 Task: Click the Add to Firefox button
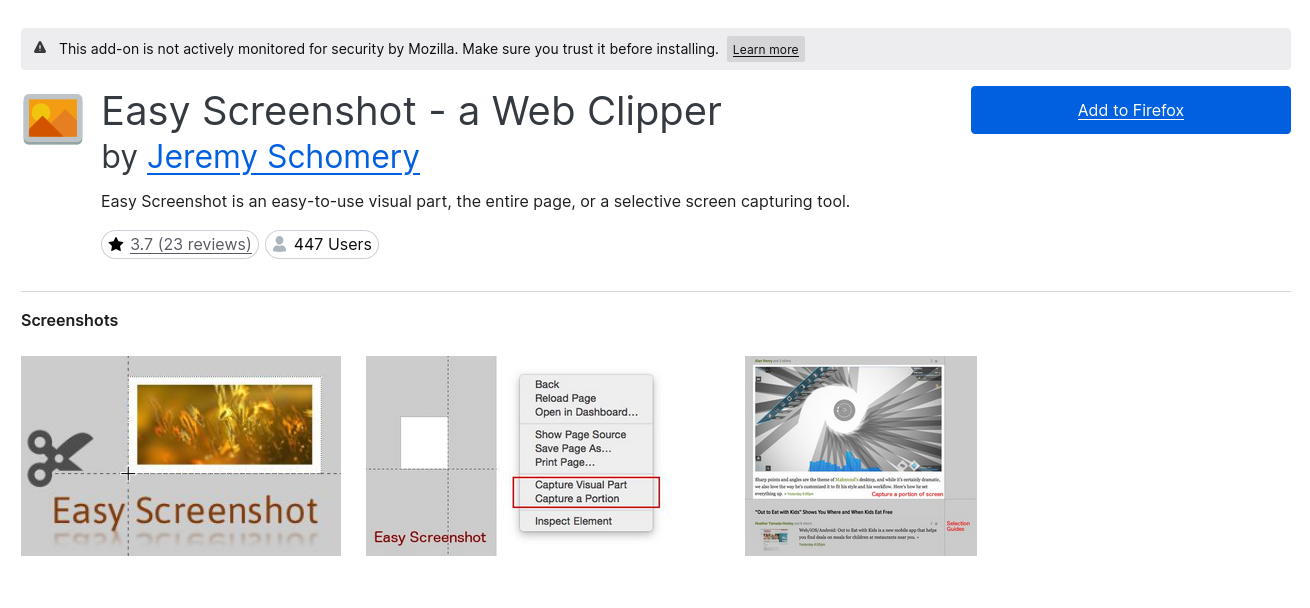coord(1131,110)
